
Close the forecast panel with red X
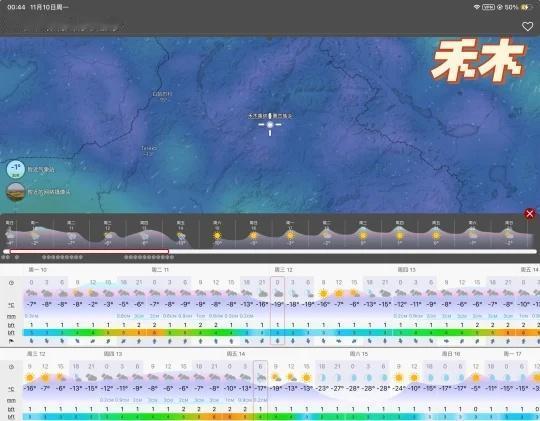530,214
